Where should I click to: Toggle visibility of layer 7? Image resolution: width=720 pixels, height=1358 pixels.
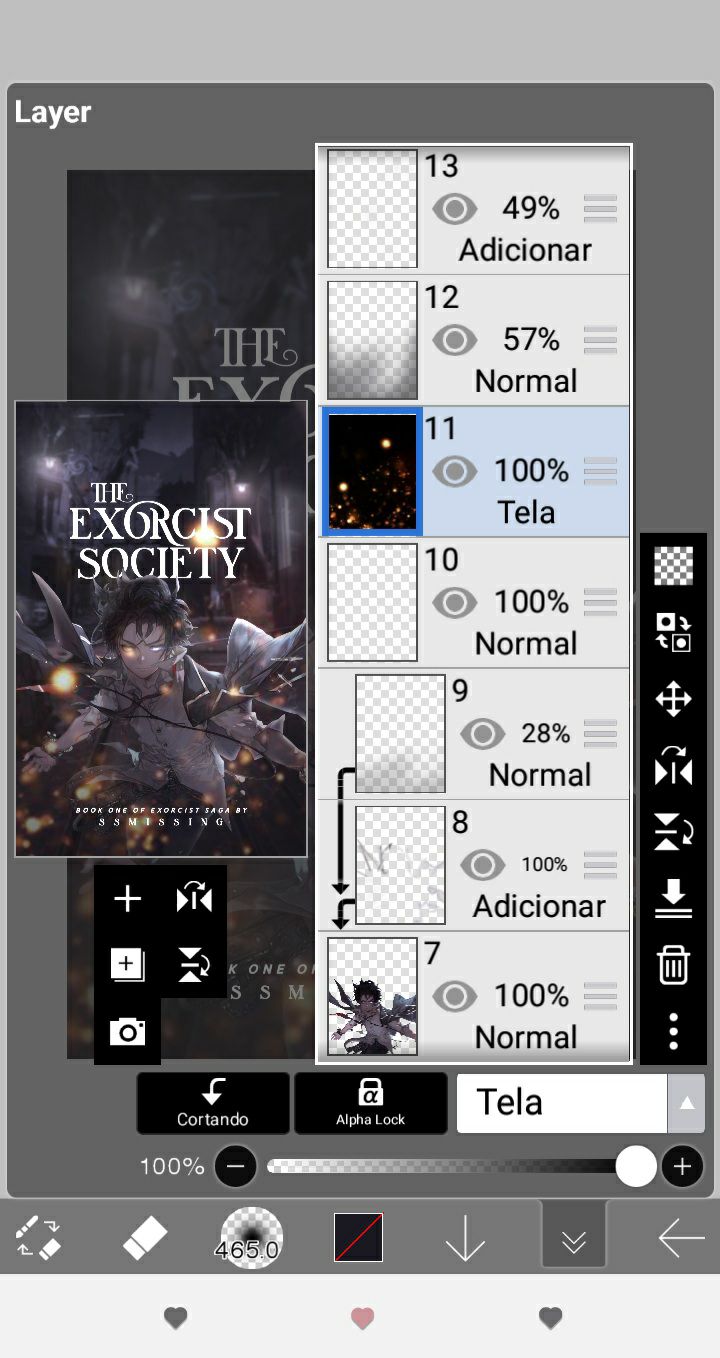click(x=455, y=996)
